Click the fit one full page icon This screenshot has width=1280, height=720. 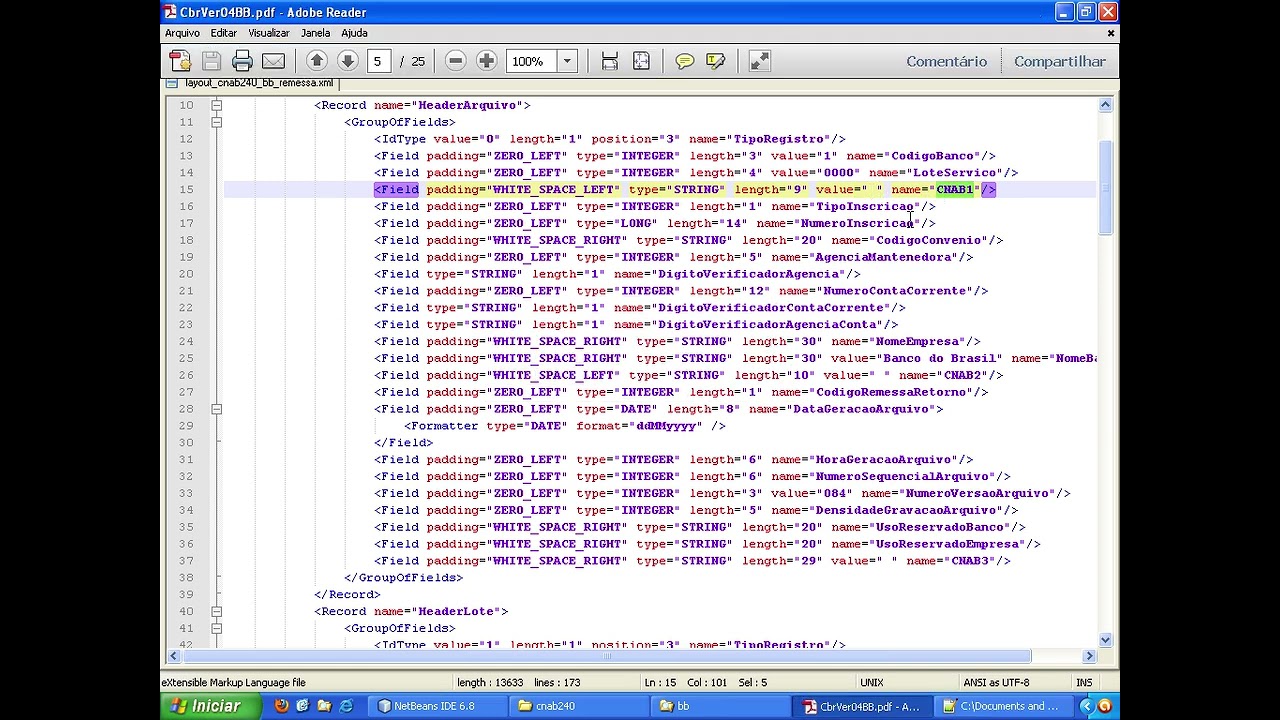(641, 61)
